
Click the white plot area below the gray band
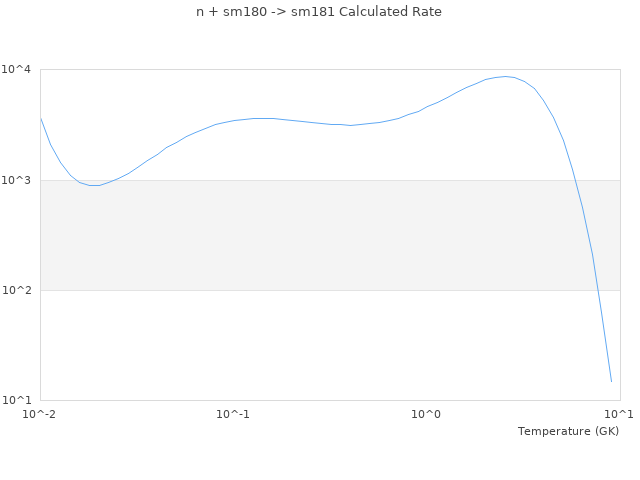click(300, 345)
